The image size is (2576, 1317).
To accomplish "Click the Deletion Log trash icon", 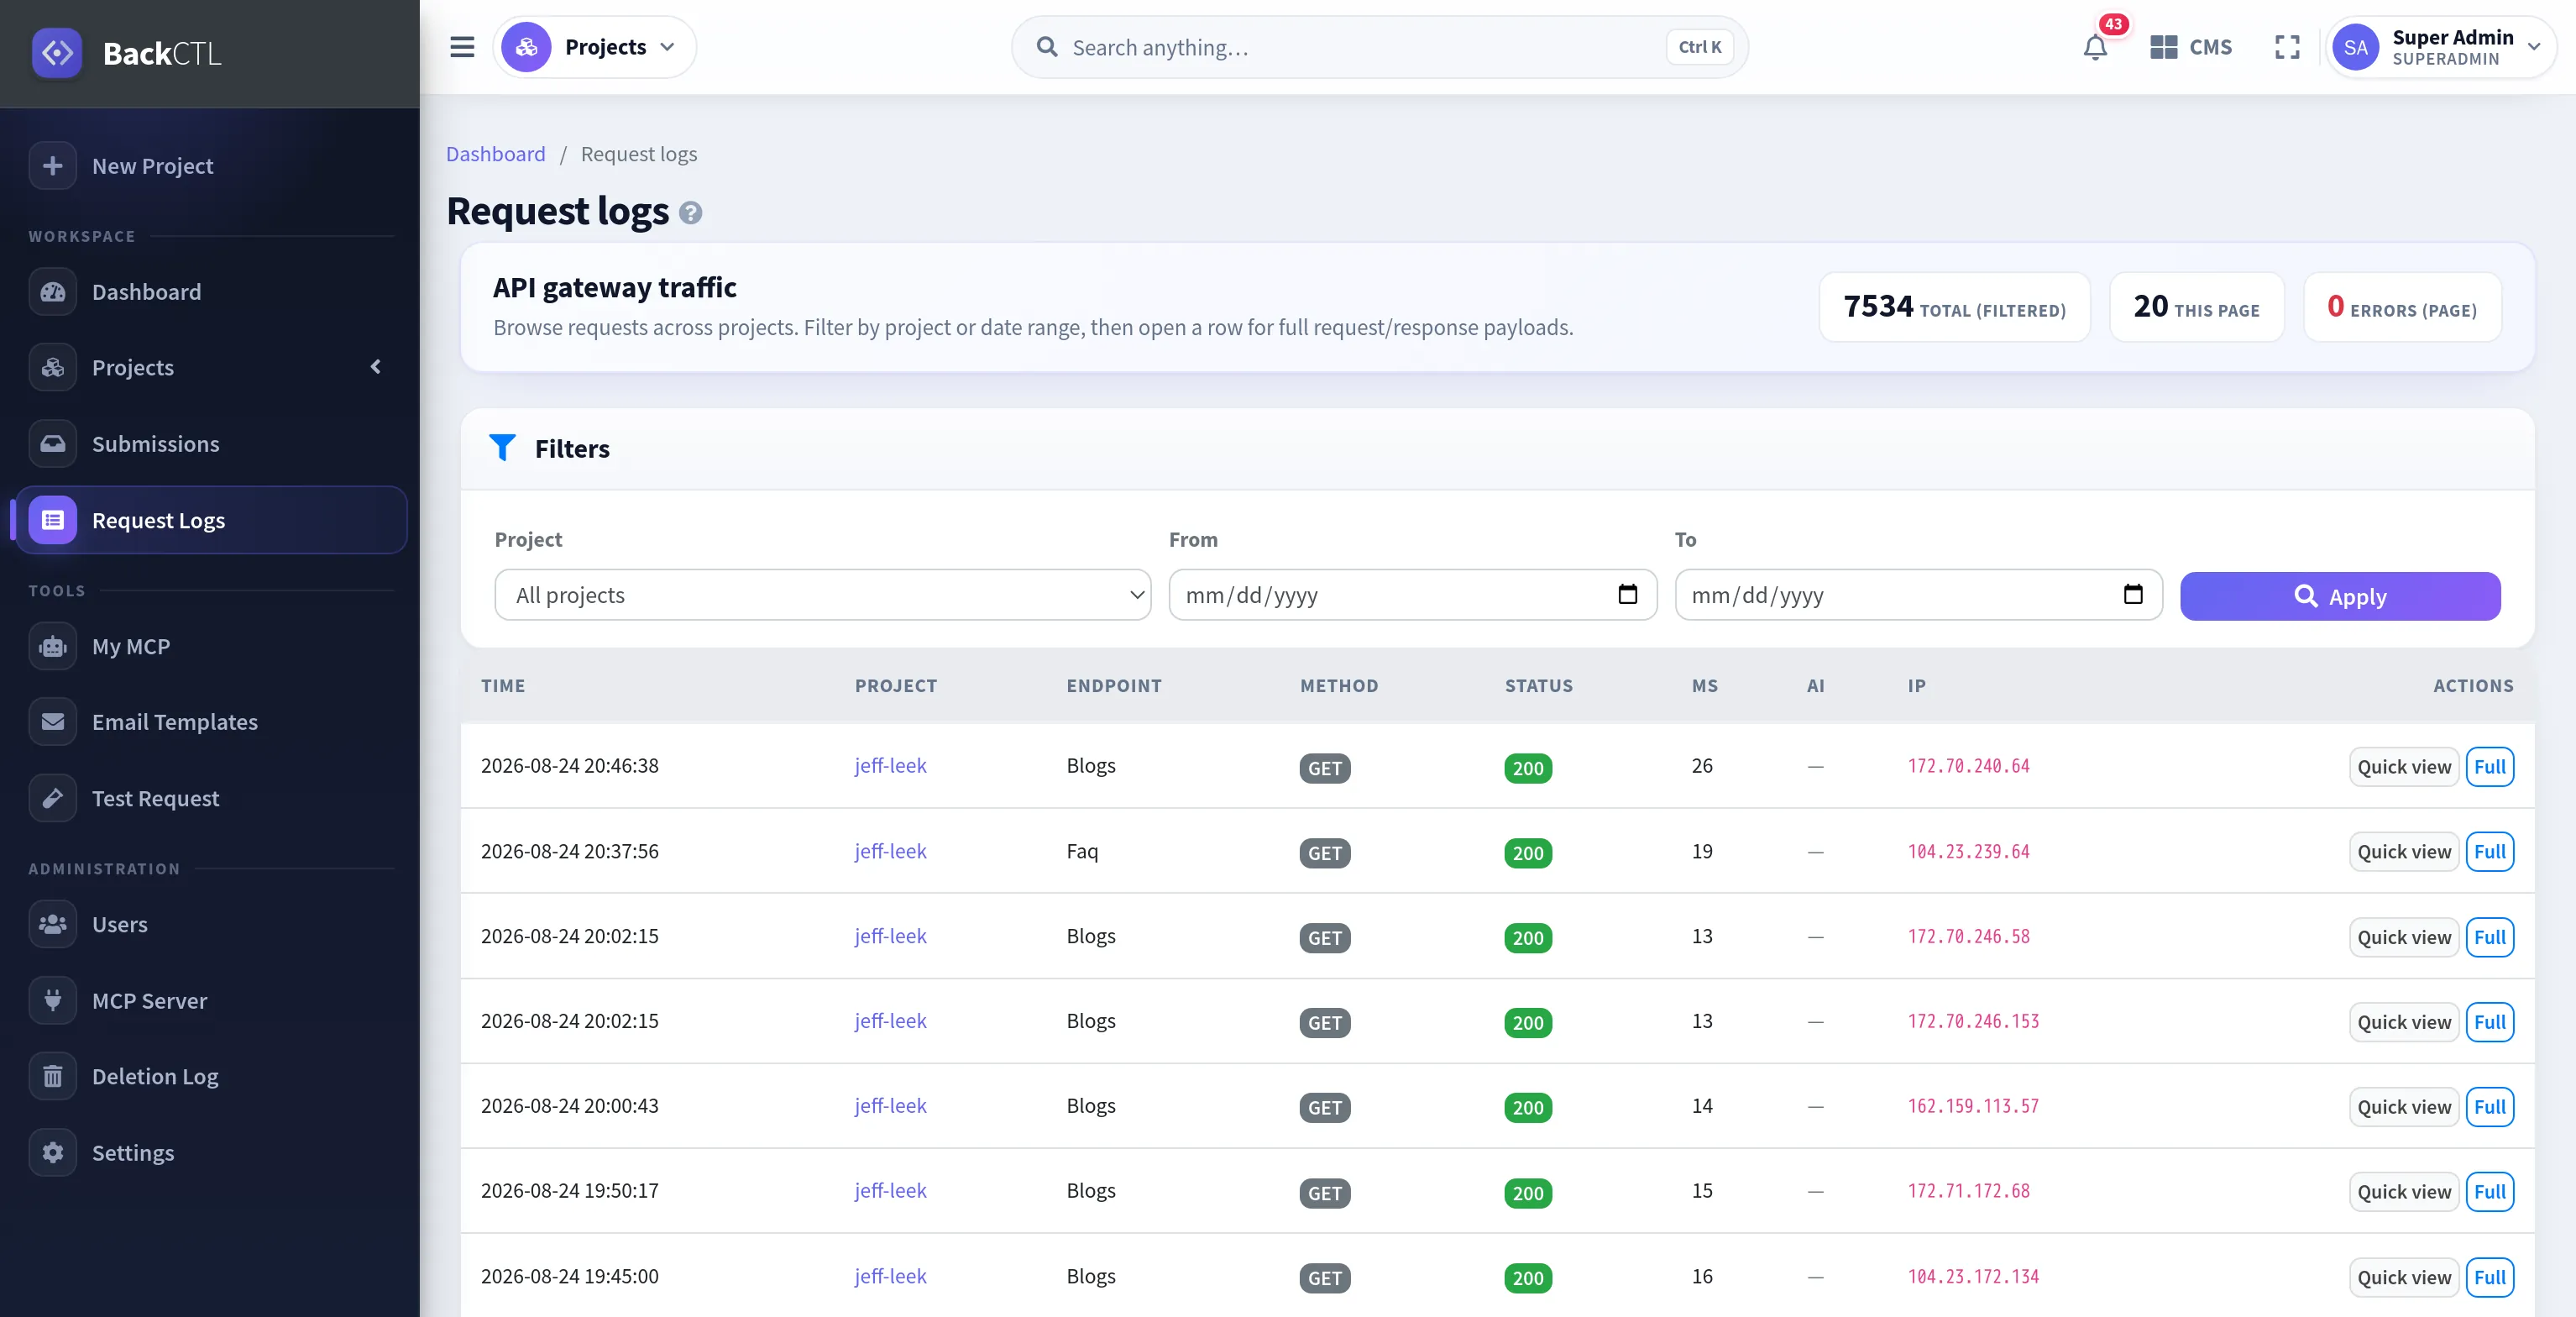I will 53,1076.
